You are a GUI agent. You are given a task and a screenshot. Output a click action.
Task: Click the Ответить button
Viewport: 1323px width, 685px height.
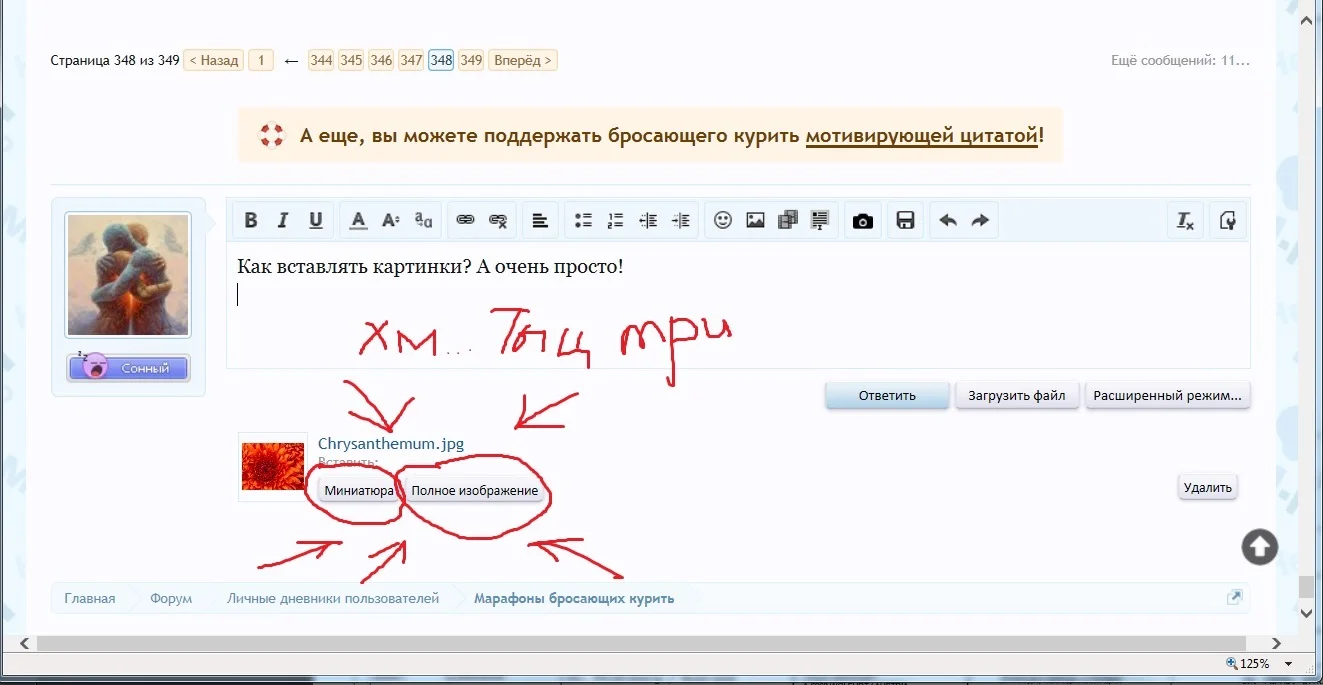[x=887, y=395]
